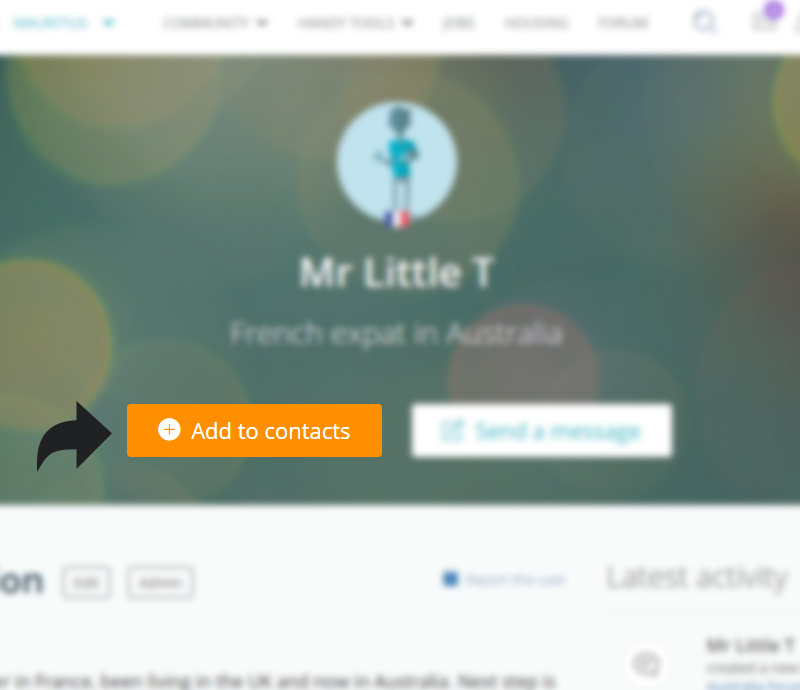Image resolution: width=800 pixels, height=690 pixels.
Task: Click Mr Little T name in Latest activity
Action: [x=751, y=646]
